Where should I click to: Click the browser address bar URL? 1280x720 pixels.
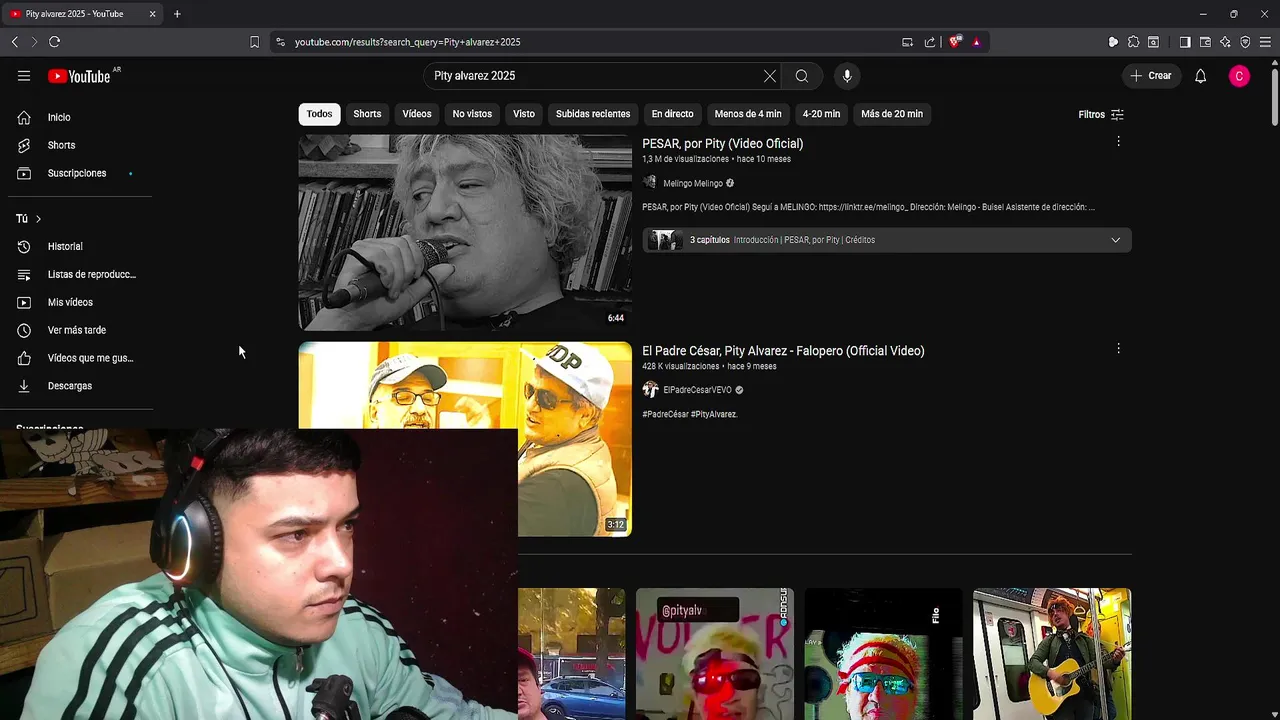point(408,42)
